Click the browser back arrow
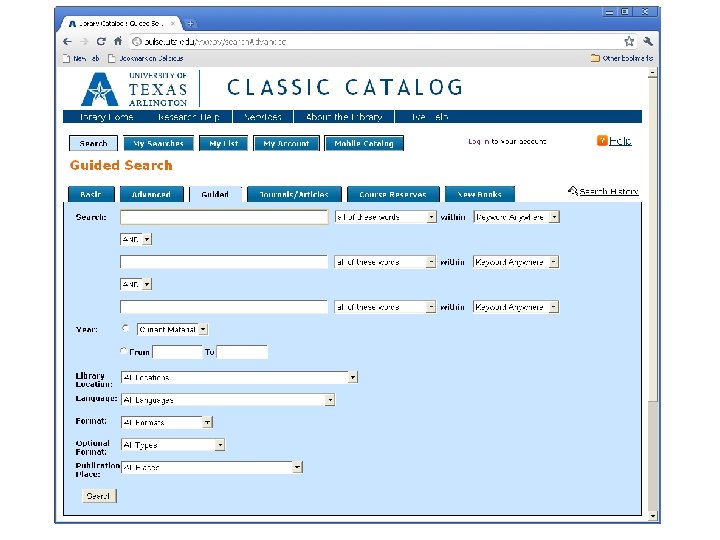The height and width of the screenshot is (540, 720). (x=68, y=41)
